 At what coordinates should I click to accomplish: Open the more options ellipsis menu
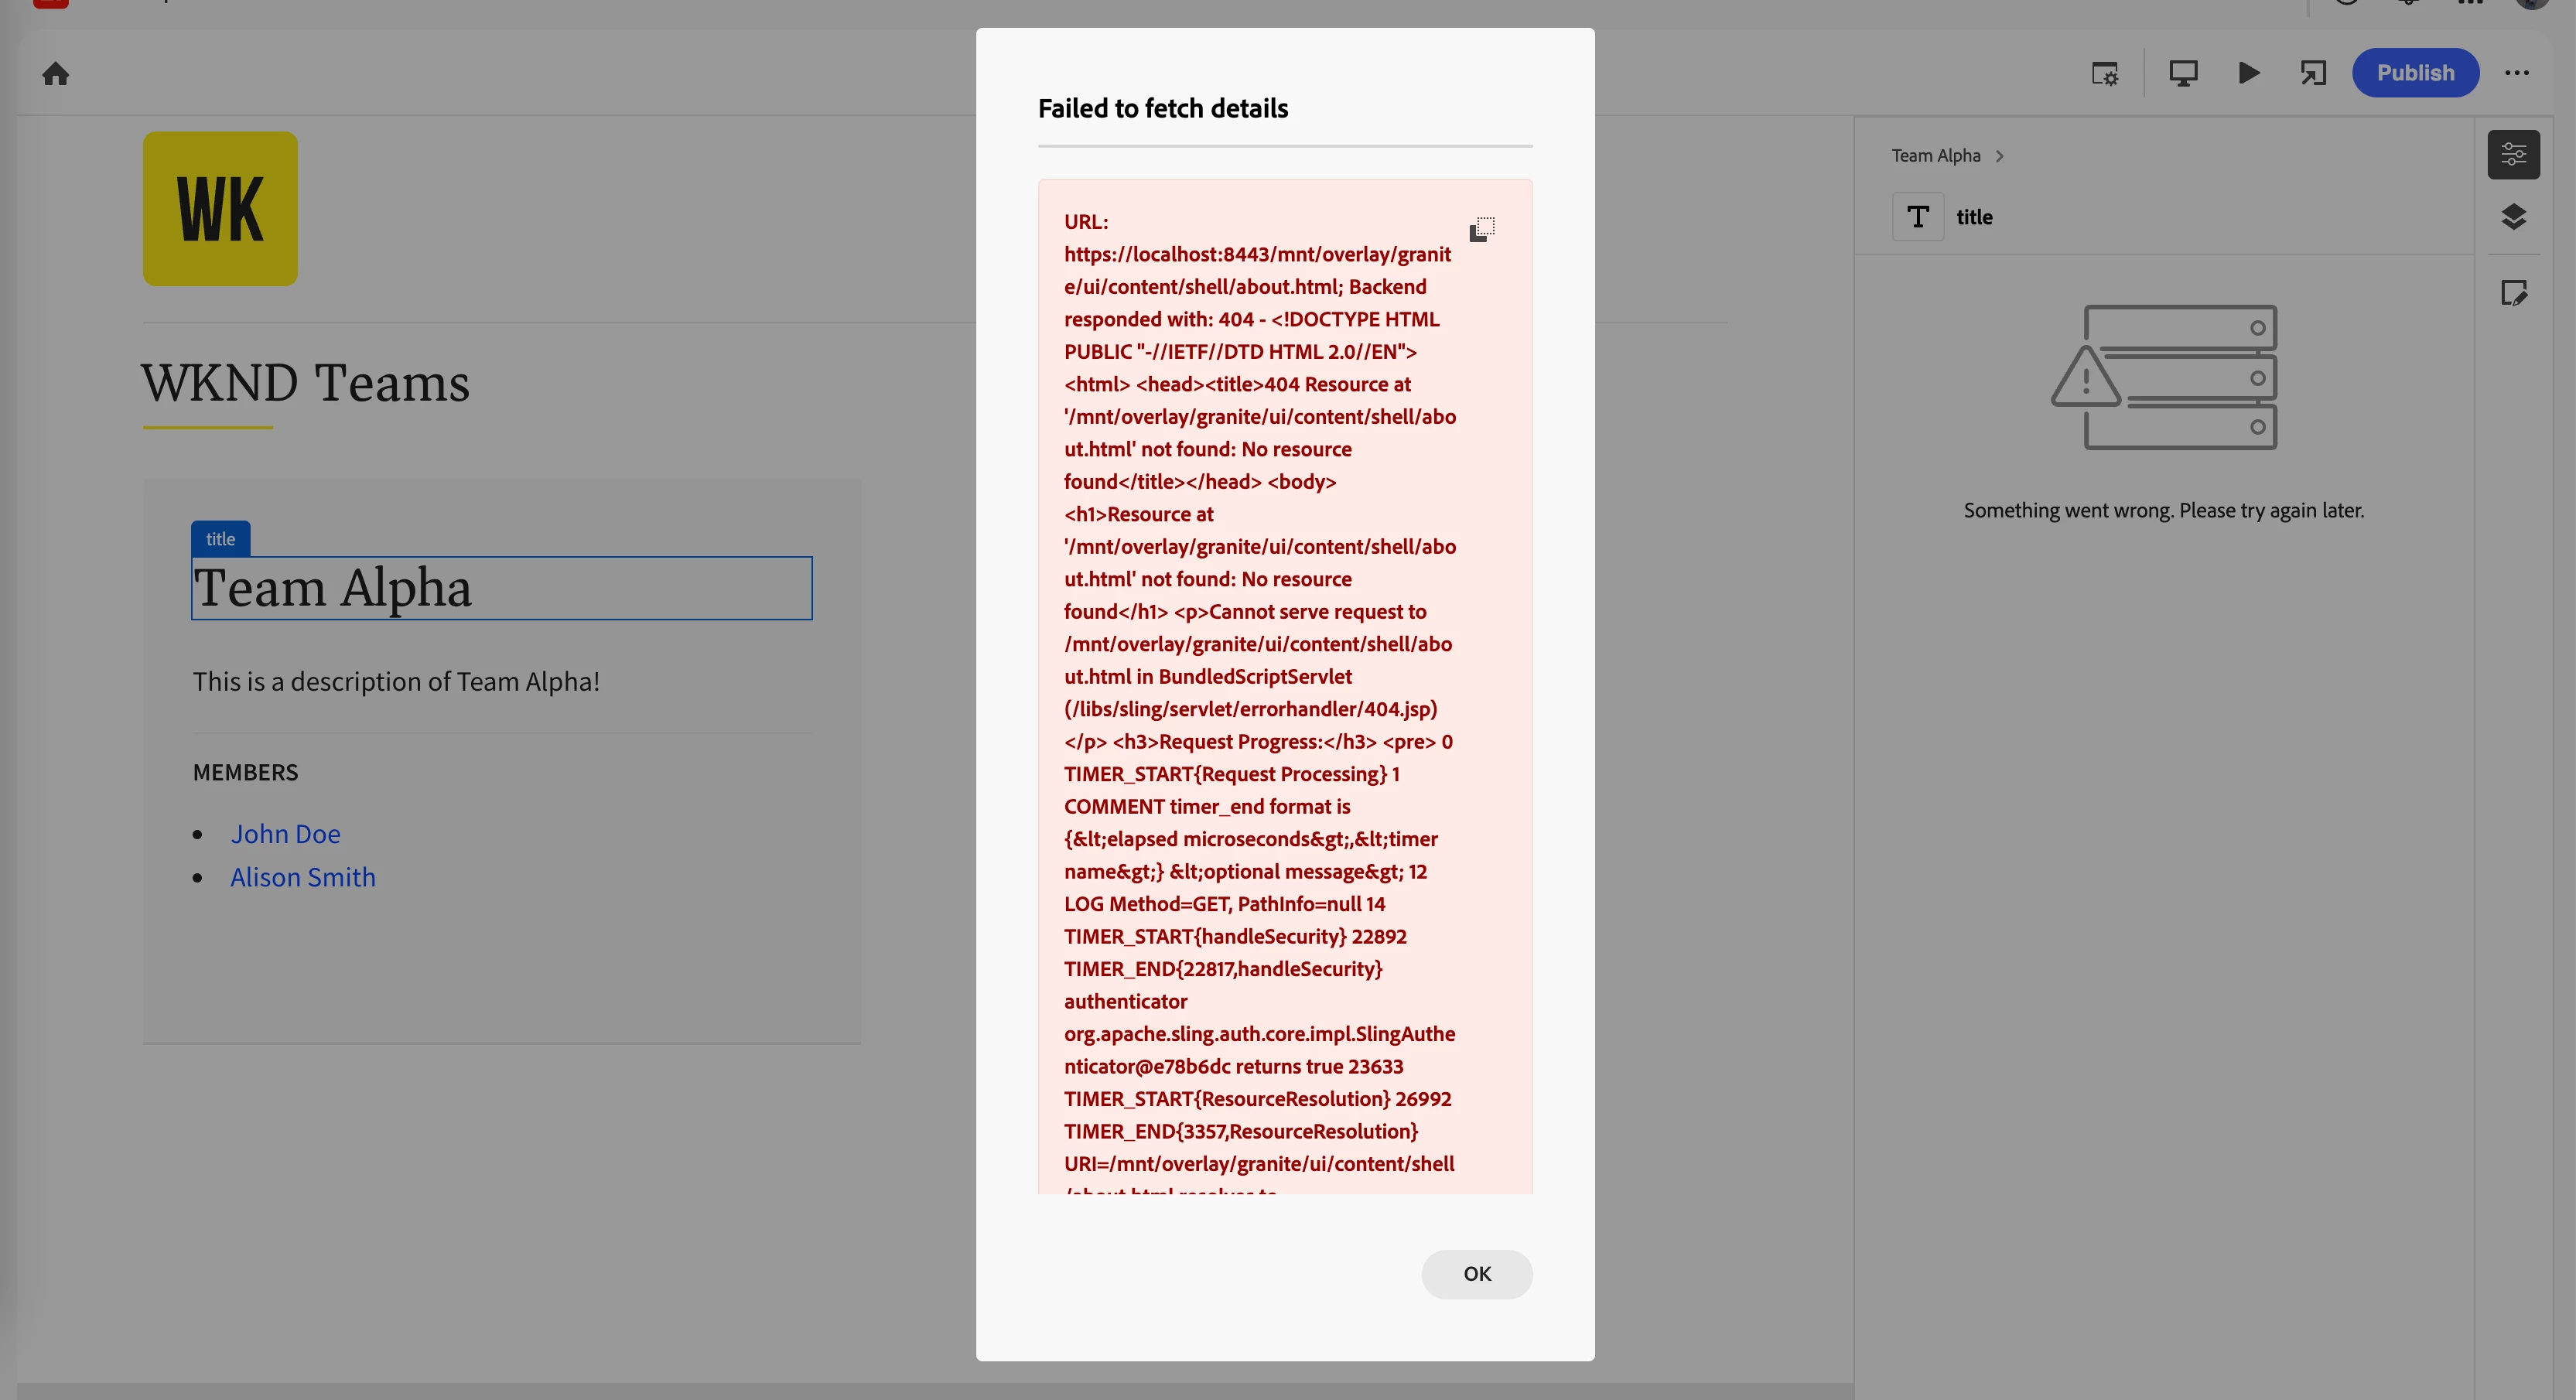tap(2516, 73)
